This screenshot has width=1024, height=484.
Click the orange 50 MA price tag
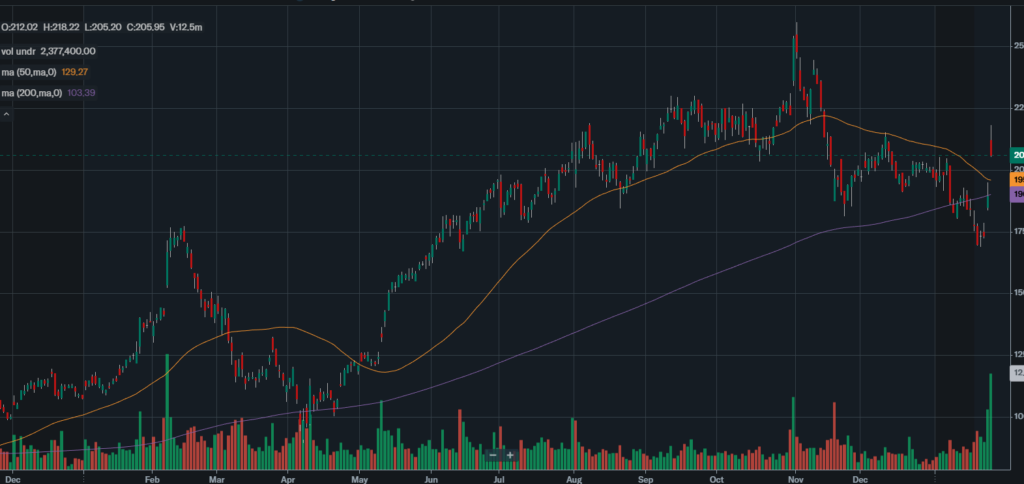[1017, 180]
